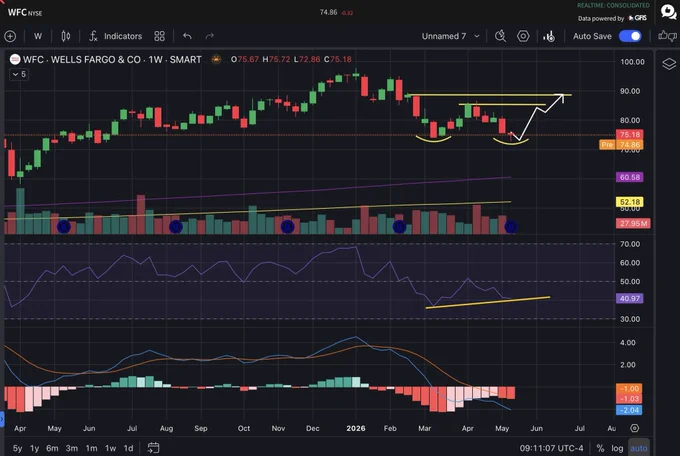Screen dimensions: 680x456
Task: Click the WFC NYSE ticker symbol
Action: (x=25, y=13)
